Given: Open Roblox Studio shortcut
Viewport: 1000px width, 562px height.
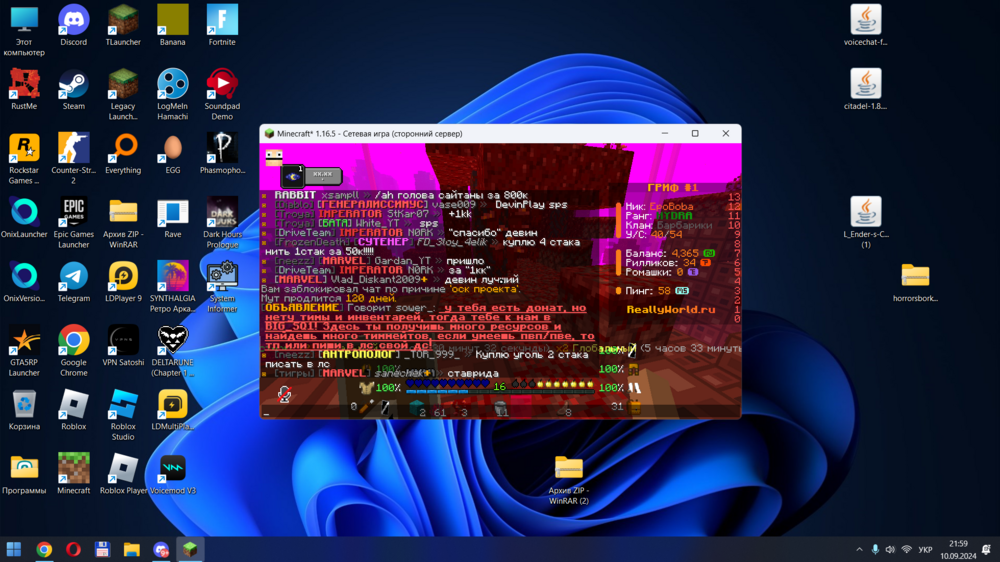Looking at the screenshot, I should 123,415.
